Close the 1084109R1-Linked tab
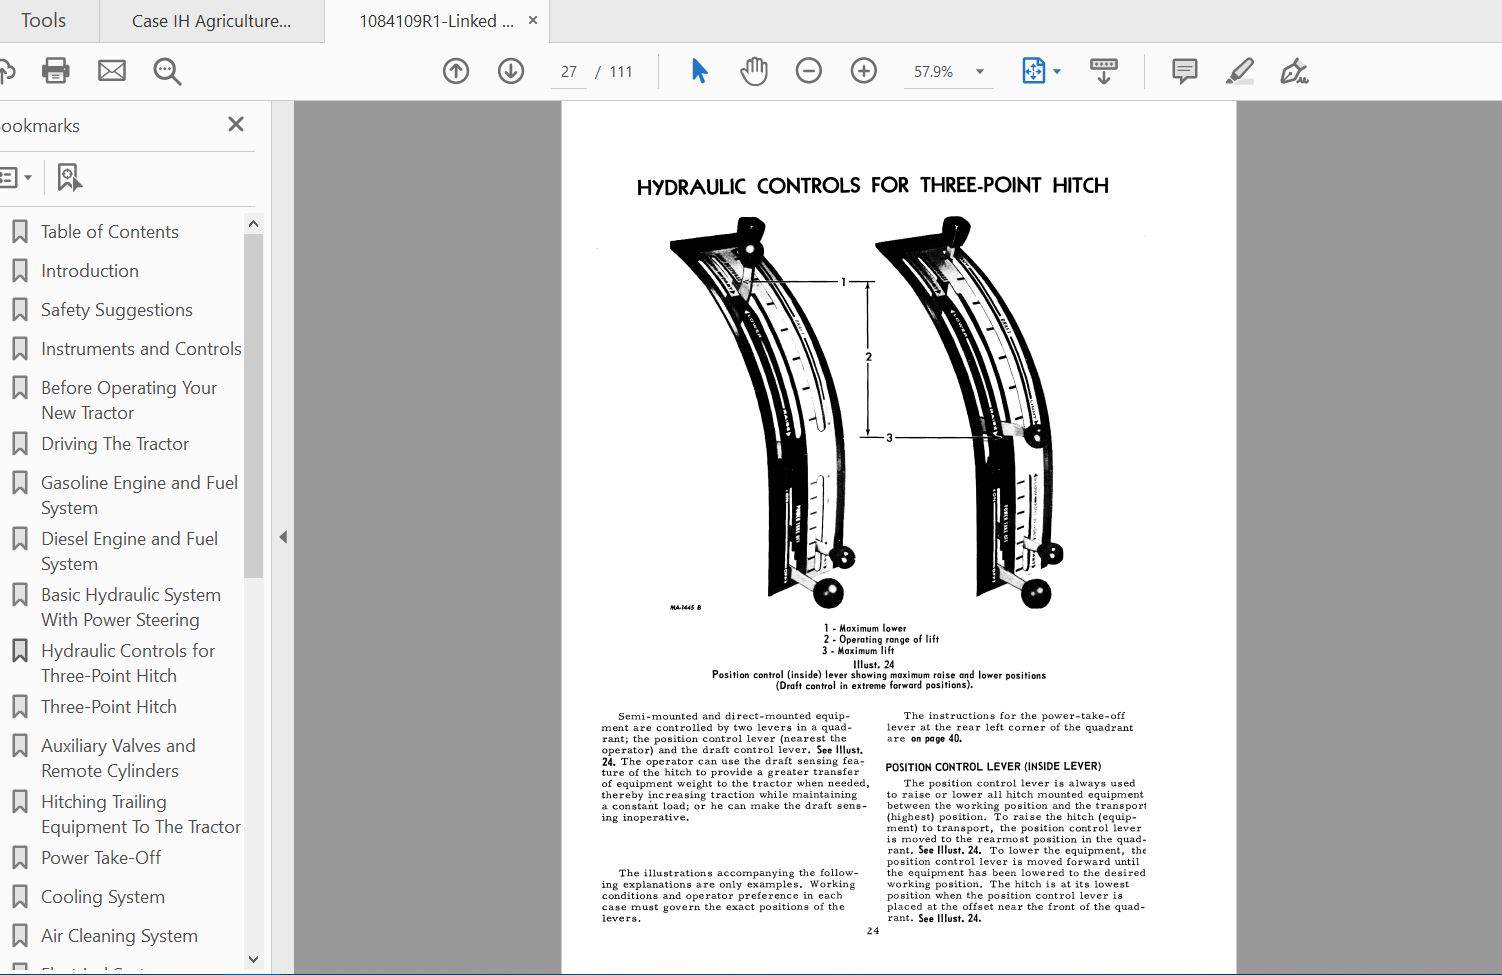This screenshot has width=1502, height=975. (532, 20)
